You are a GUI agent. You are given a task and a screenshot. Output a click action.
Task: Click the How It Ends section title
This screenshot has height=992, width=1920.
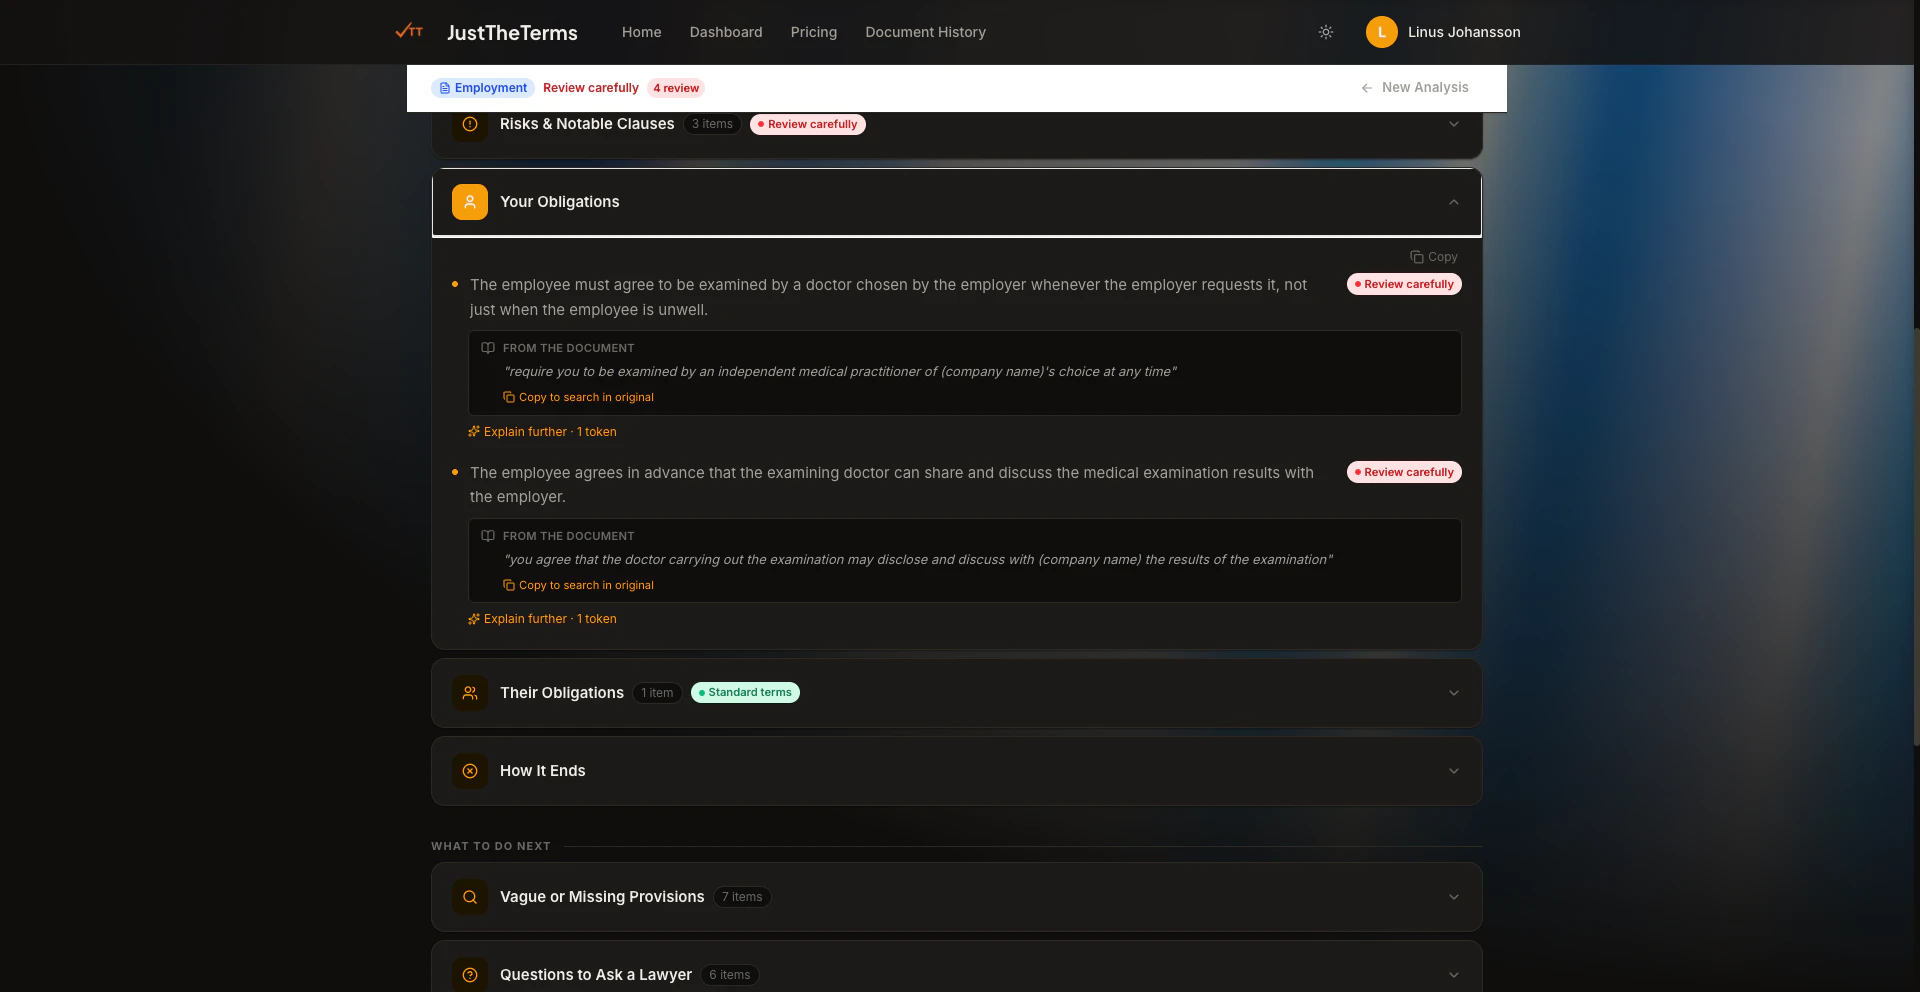point(543,771)
